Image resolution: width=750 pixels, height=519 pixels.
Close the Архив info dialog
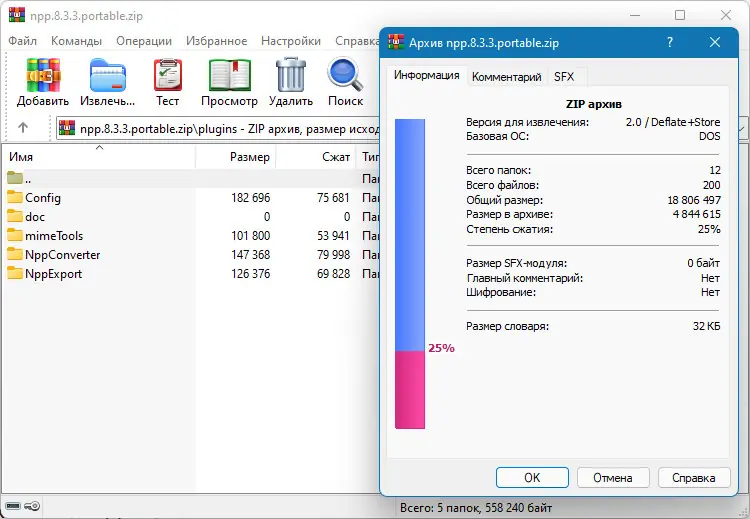[x=715, y=42]
